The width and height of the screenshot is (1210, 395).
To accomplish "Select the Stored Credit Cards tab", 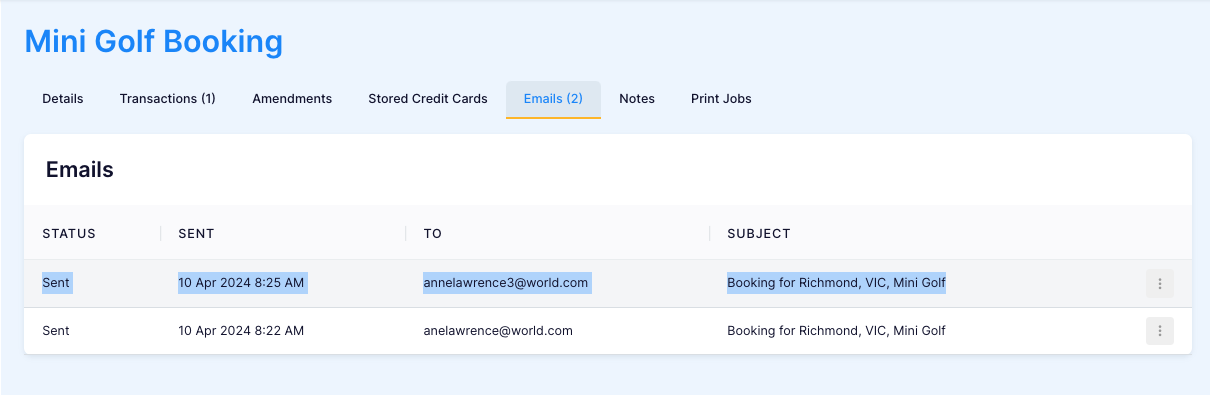I will pyautogui.click(x=428, y=99).
